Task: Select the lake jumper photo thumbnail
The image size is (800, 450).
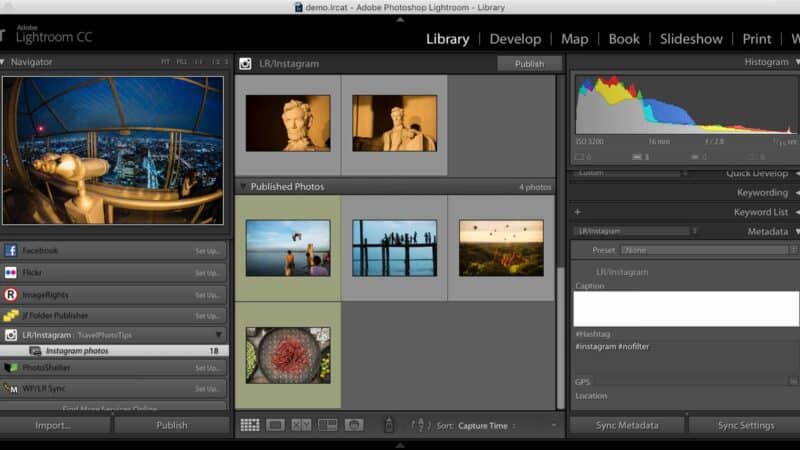Action: (x=288, y=248)
